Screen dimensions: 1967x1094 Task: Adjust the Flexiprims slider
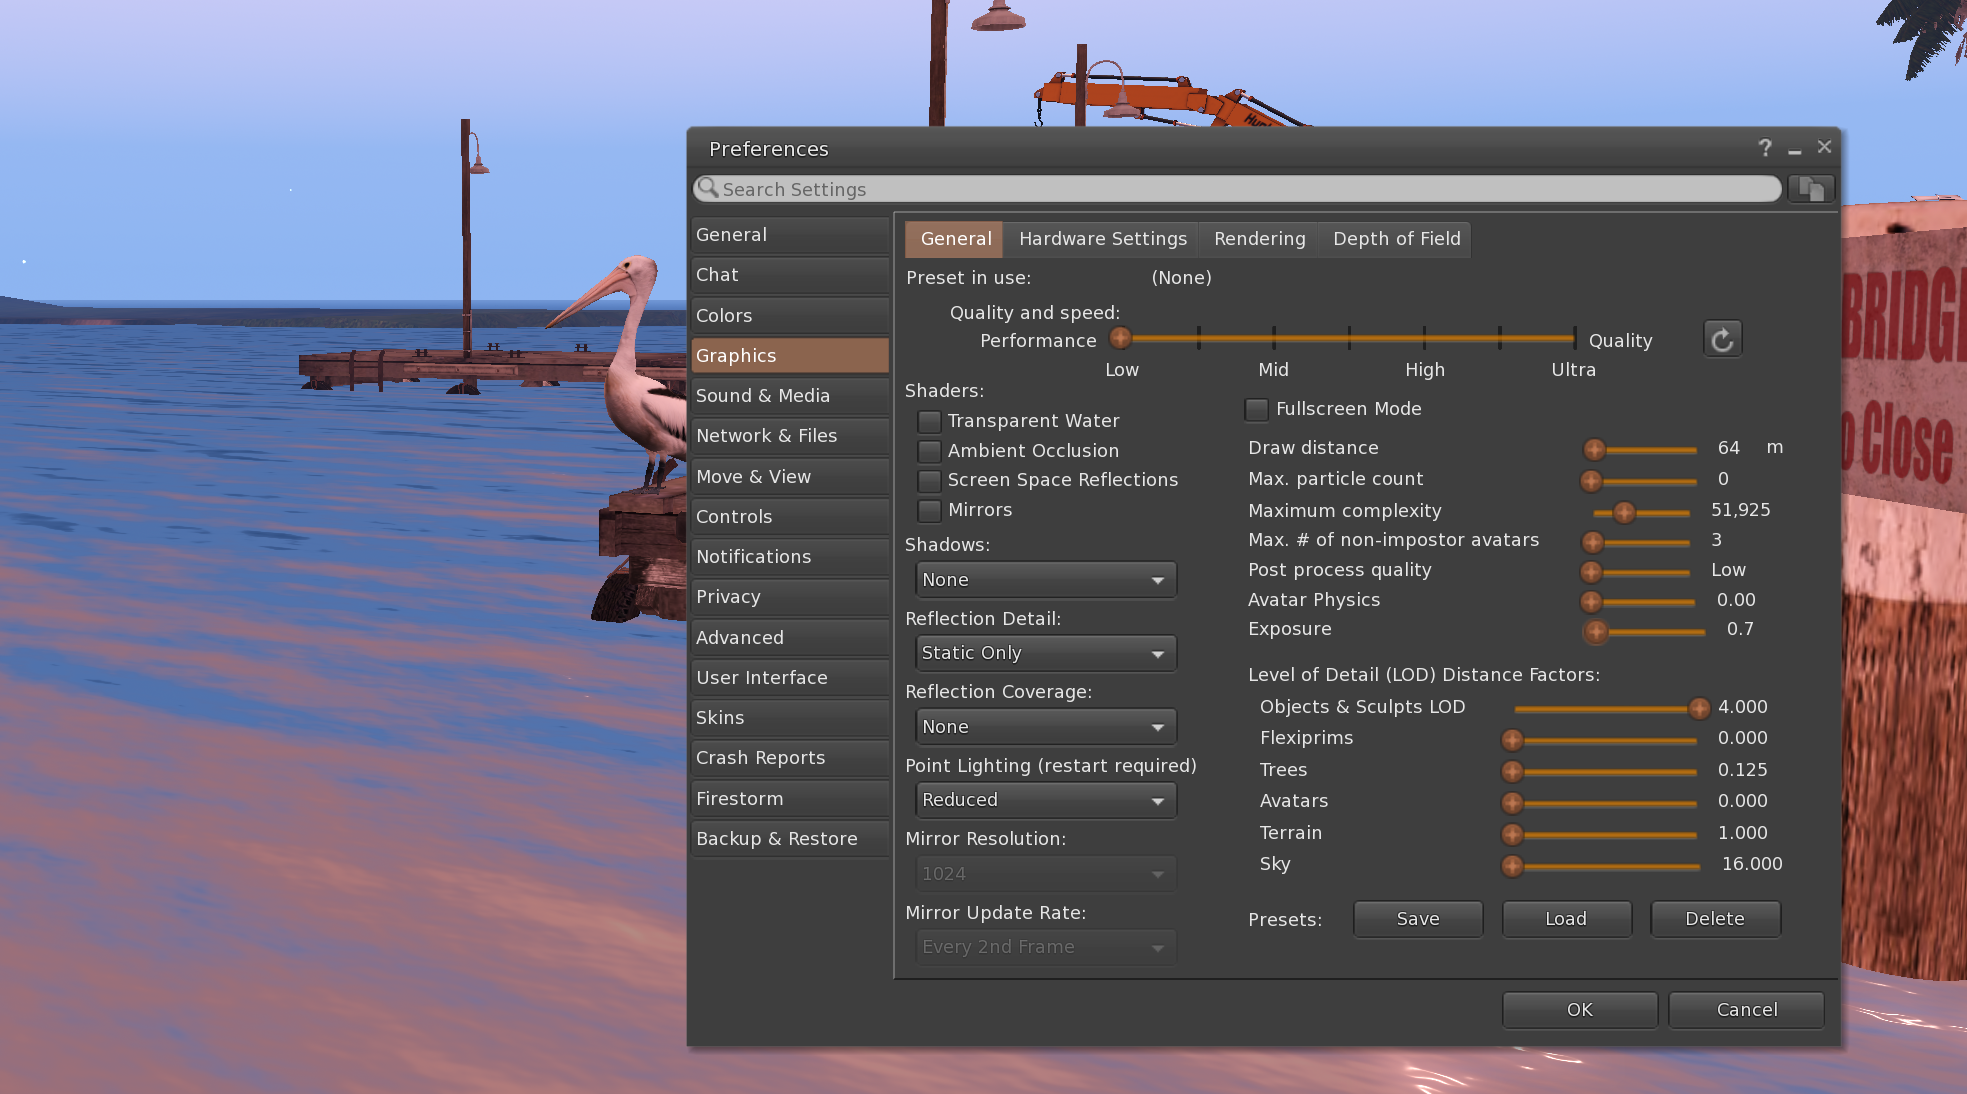tap(1600, 740)
